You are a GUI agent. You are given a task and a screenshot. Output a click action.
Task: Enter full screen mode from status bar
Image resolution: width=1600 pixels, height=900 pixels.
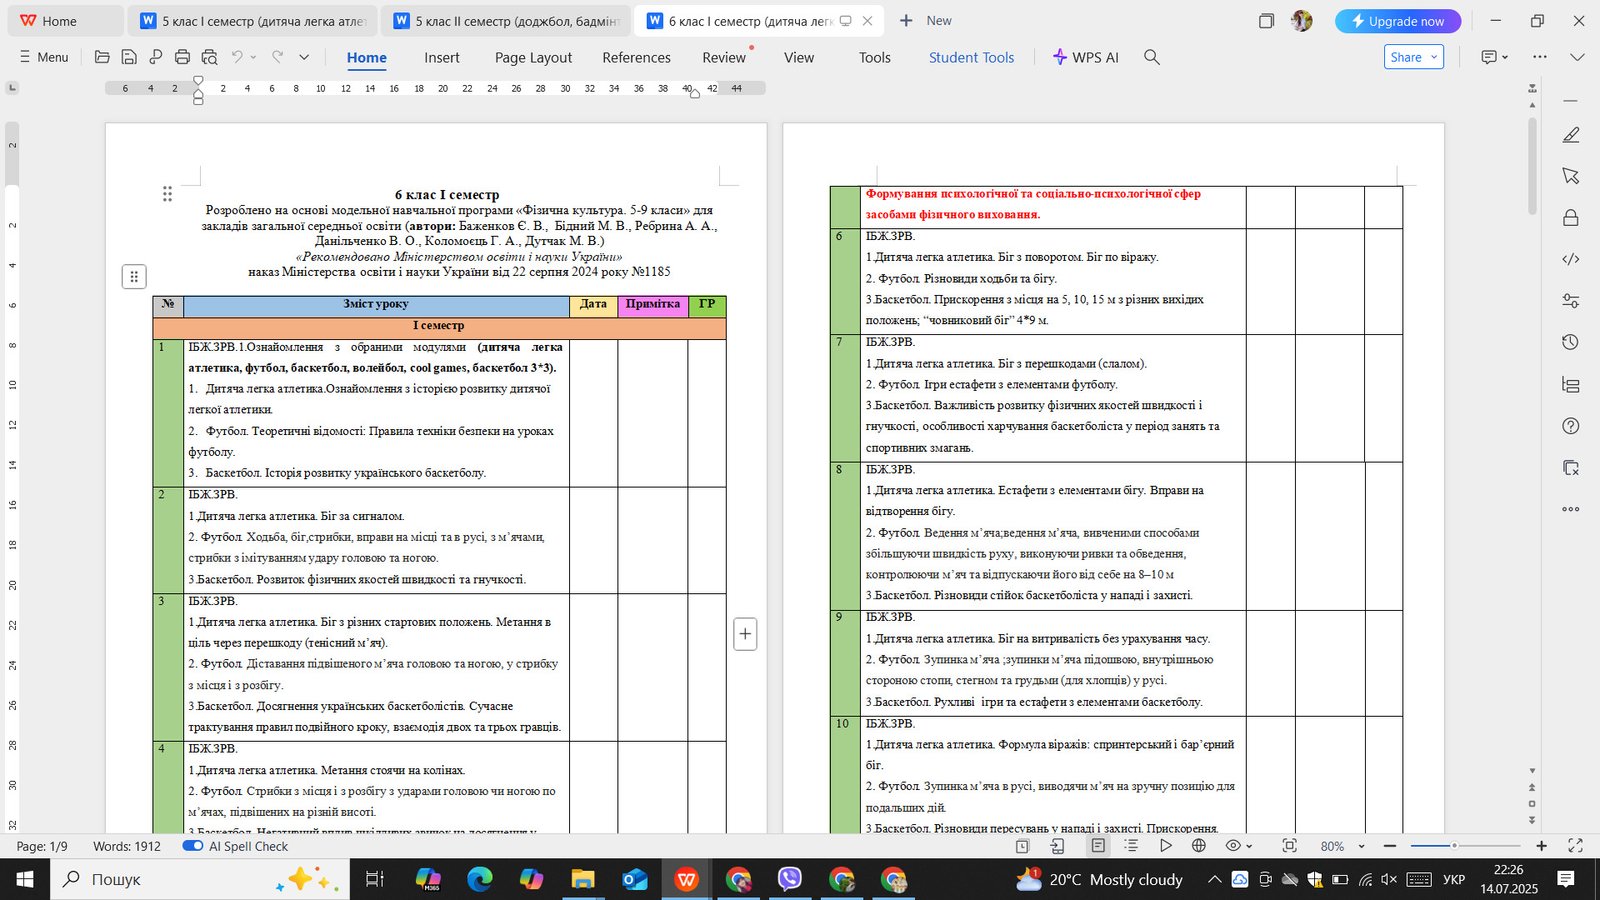[x=1575, y=846]
